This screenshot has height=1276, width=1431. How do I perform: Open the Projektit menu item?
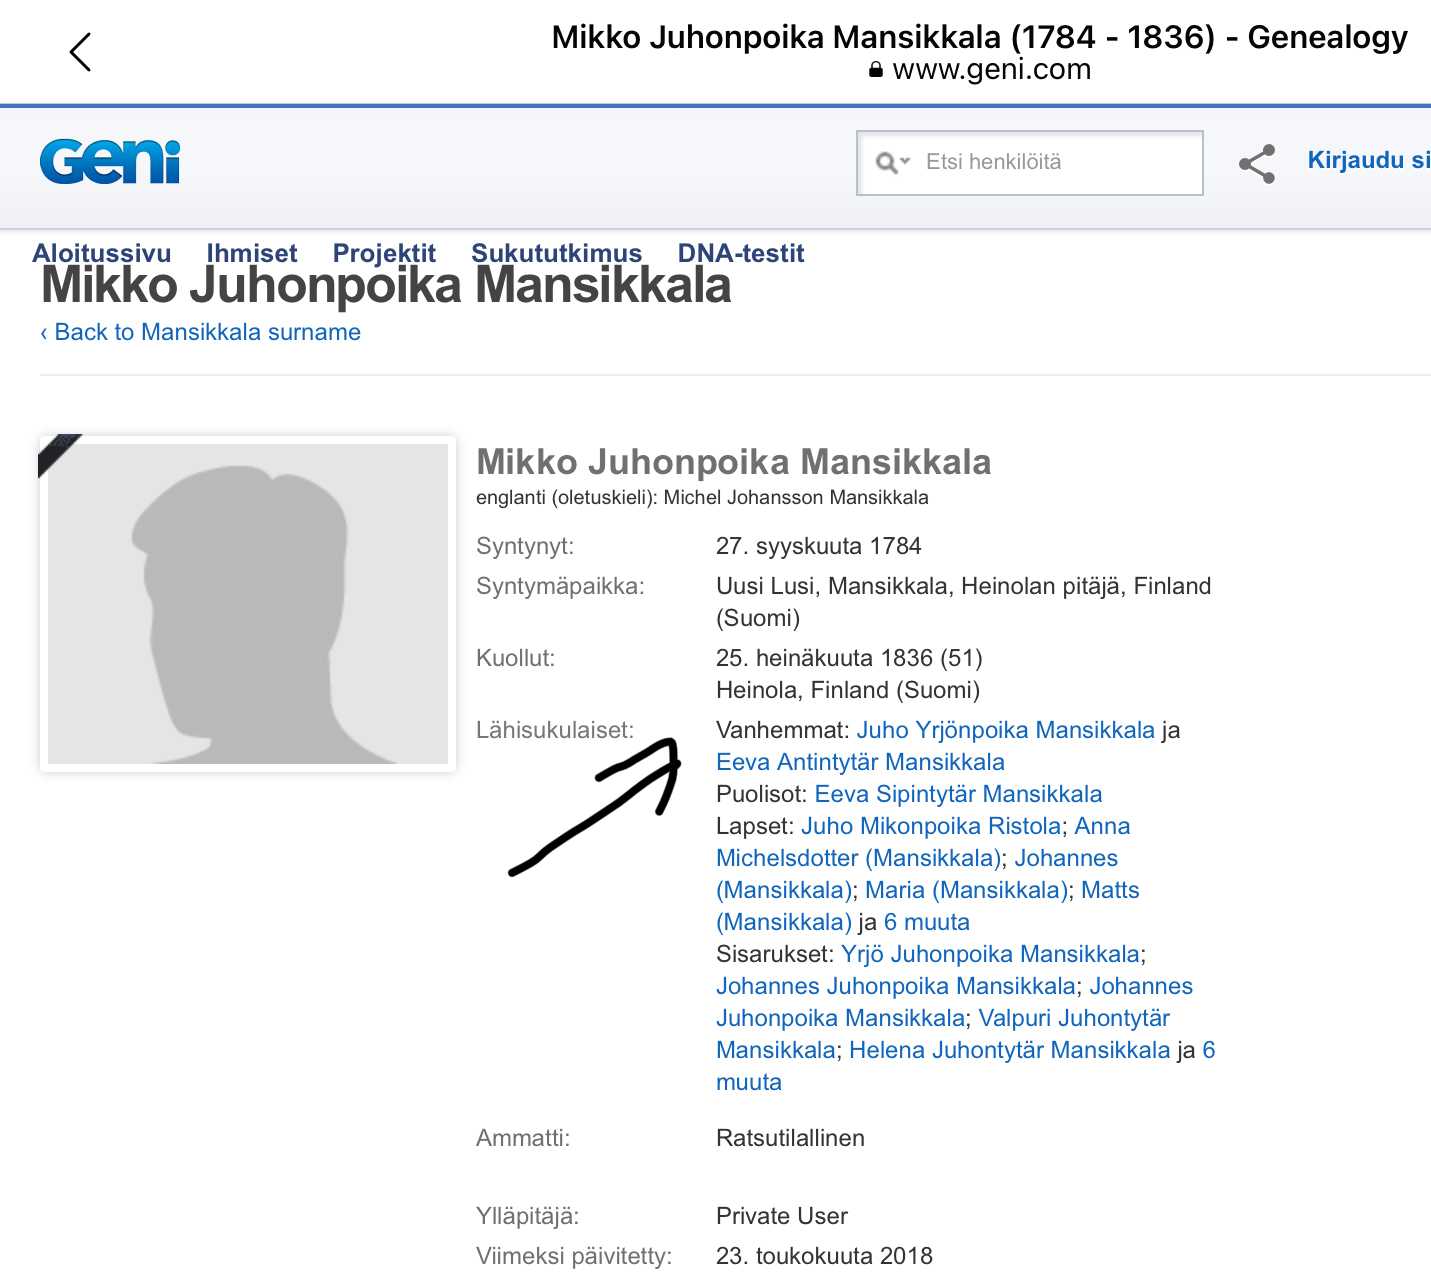(384, 253)
